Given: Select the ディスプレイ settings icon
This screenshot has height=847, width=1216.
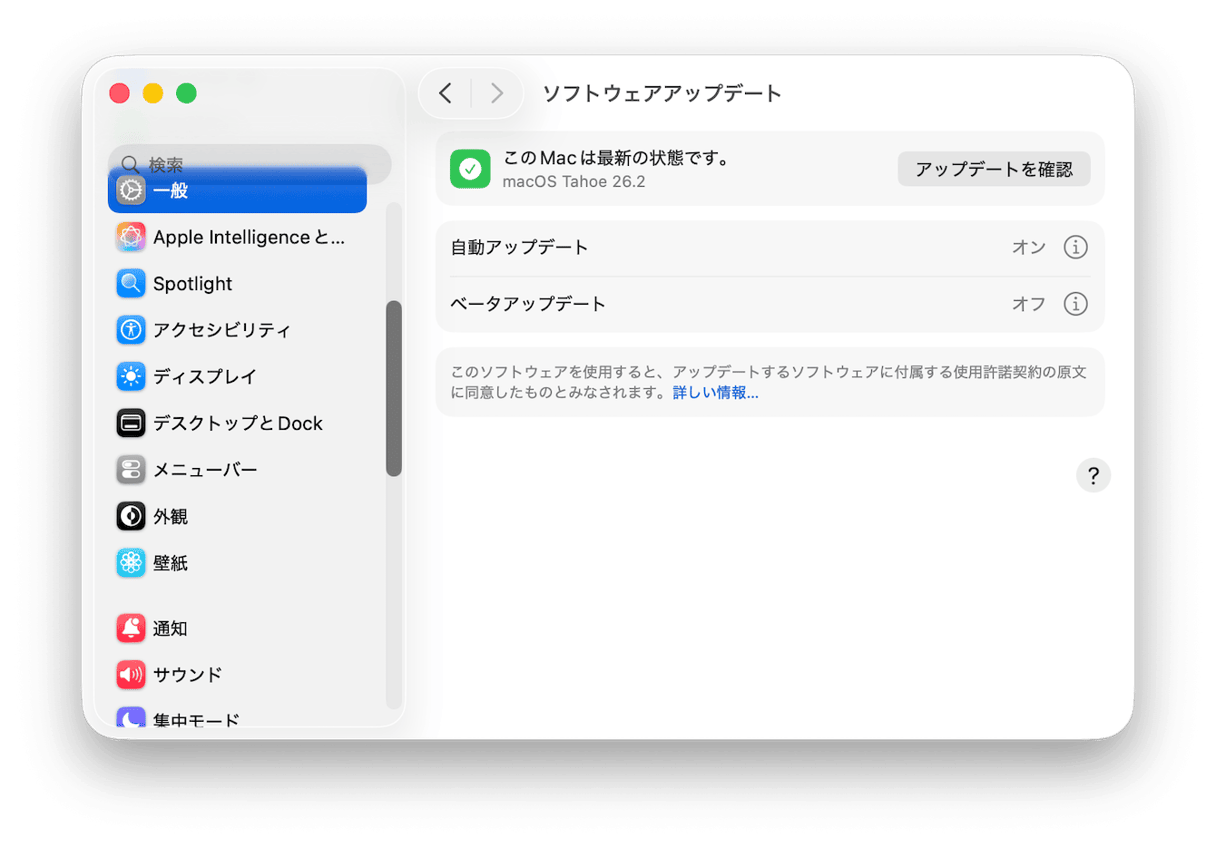Looking at the screenshot, I should (x=131, y=376).
